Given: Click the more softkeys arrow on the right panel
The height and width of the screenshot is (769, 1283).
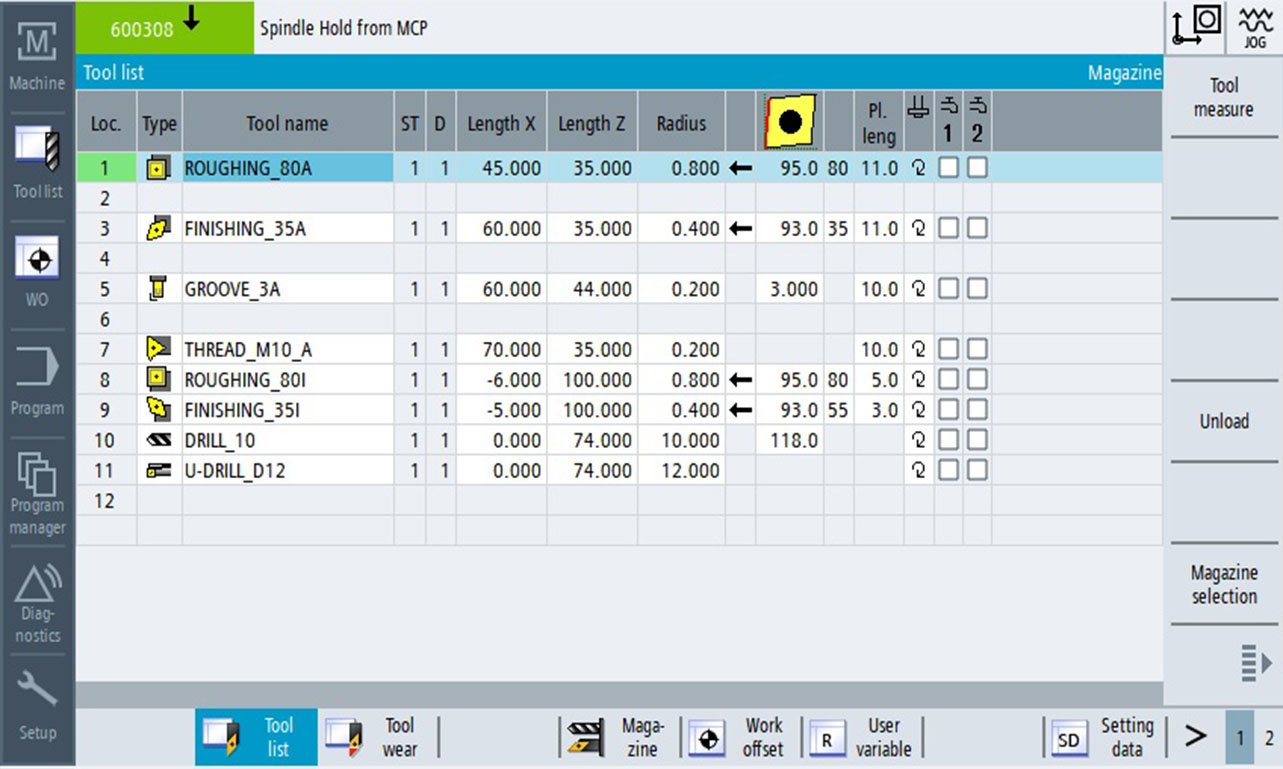Looking at the screenshot, I should pos(1254,662).
